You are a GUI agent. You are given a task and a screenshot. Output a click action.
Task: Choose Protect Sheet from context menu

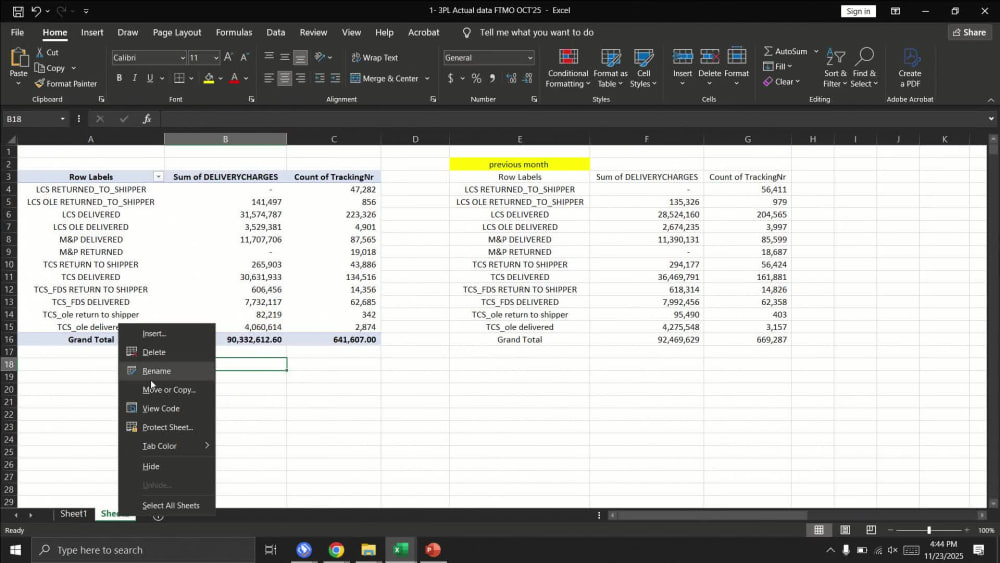[x=167, y=427]
